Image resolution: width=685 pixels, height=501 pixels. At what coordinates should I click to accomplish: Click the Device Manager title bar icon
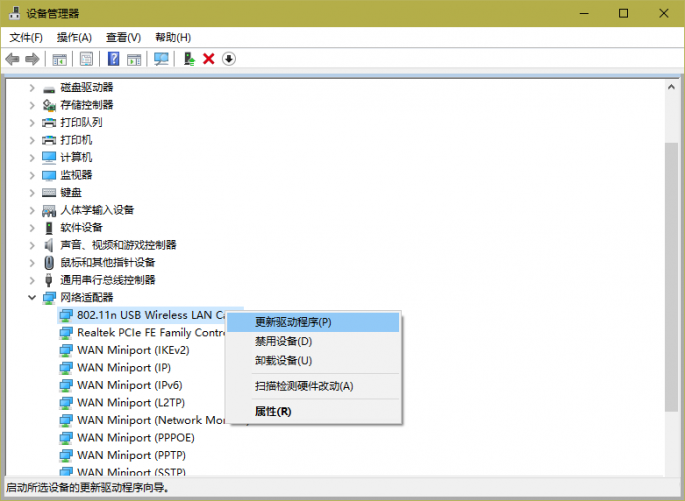[14, 13]
